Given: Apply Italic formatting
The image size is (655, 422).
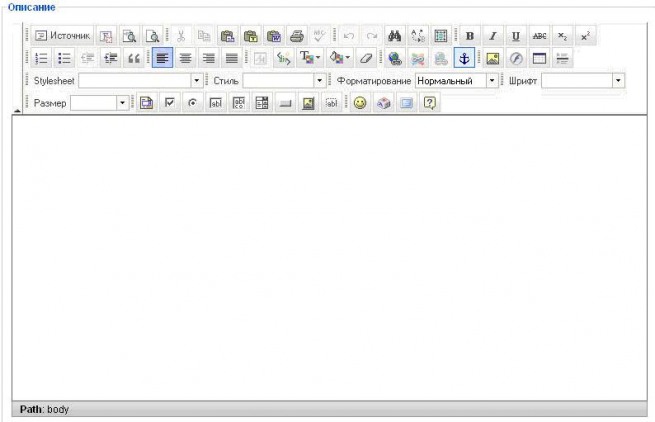Looking at the screenshot, I should 493,36.
